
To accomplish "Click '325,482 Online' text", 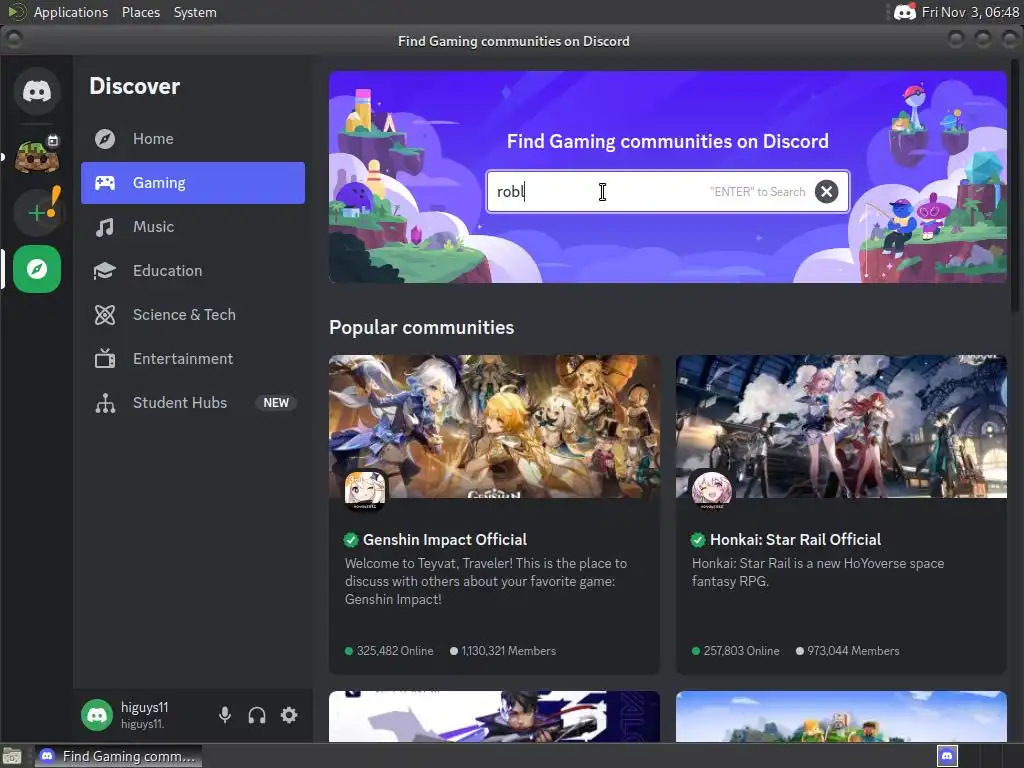I will pos(394,651).
